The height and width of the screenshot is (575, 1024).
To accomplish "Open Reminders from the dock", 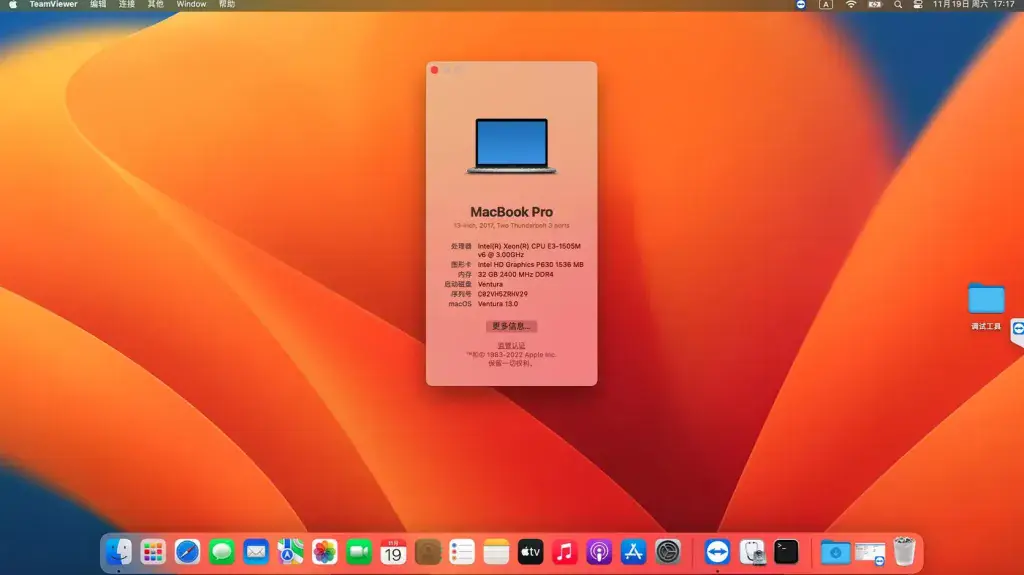I will [x=462, y=552].
